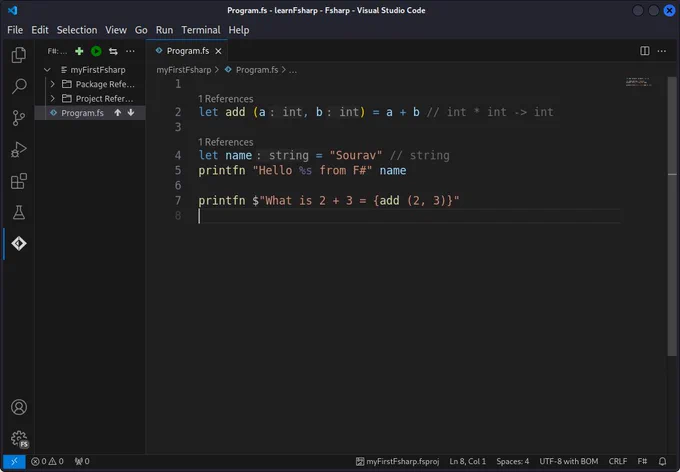The height and width of the screenshot is (472, 680).
Task: Select the F# Ionide activity bar icon
Action: (x=19, y=243)
